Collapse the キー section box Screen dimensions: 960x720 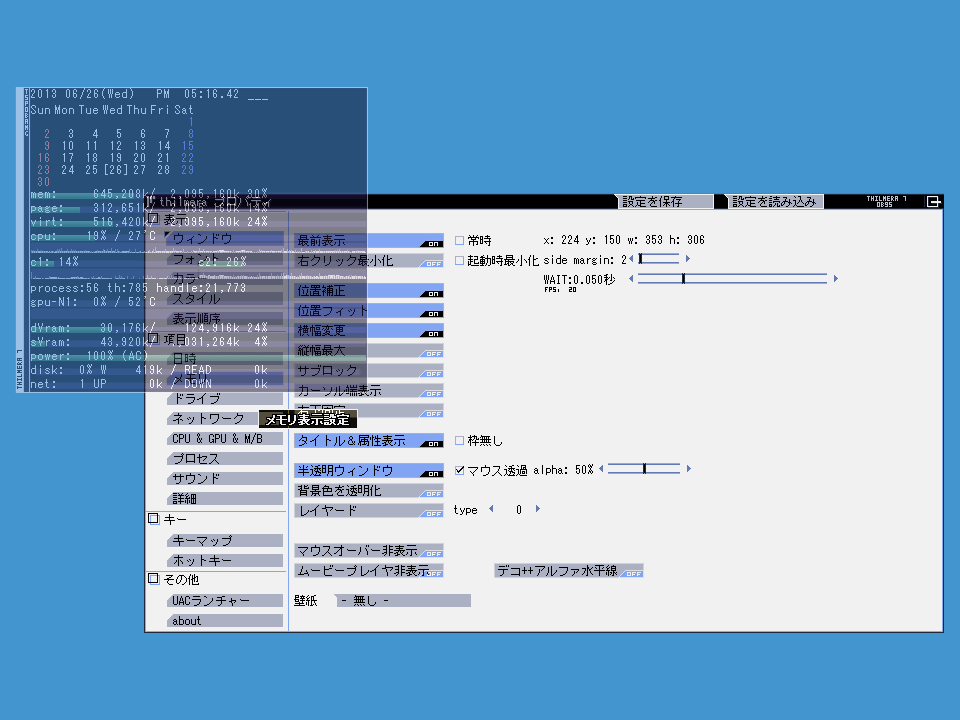pyautogui.click(x=154, y=519)
